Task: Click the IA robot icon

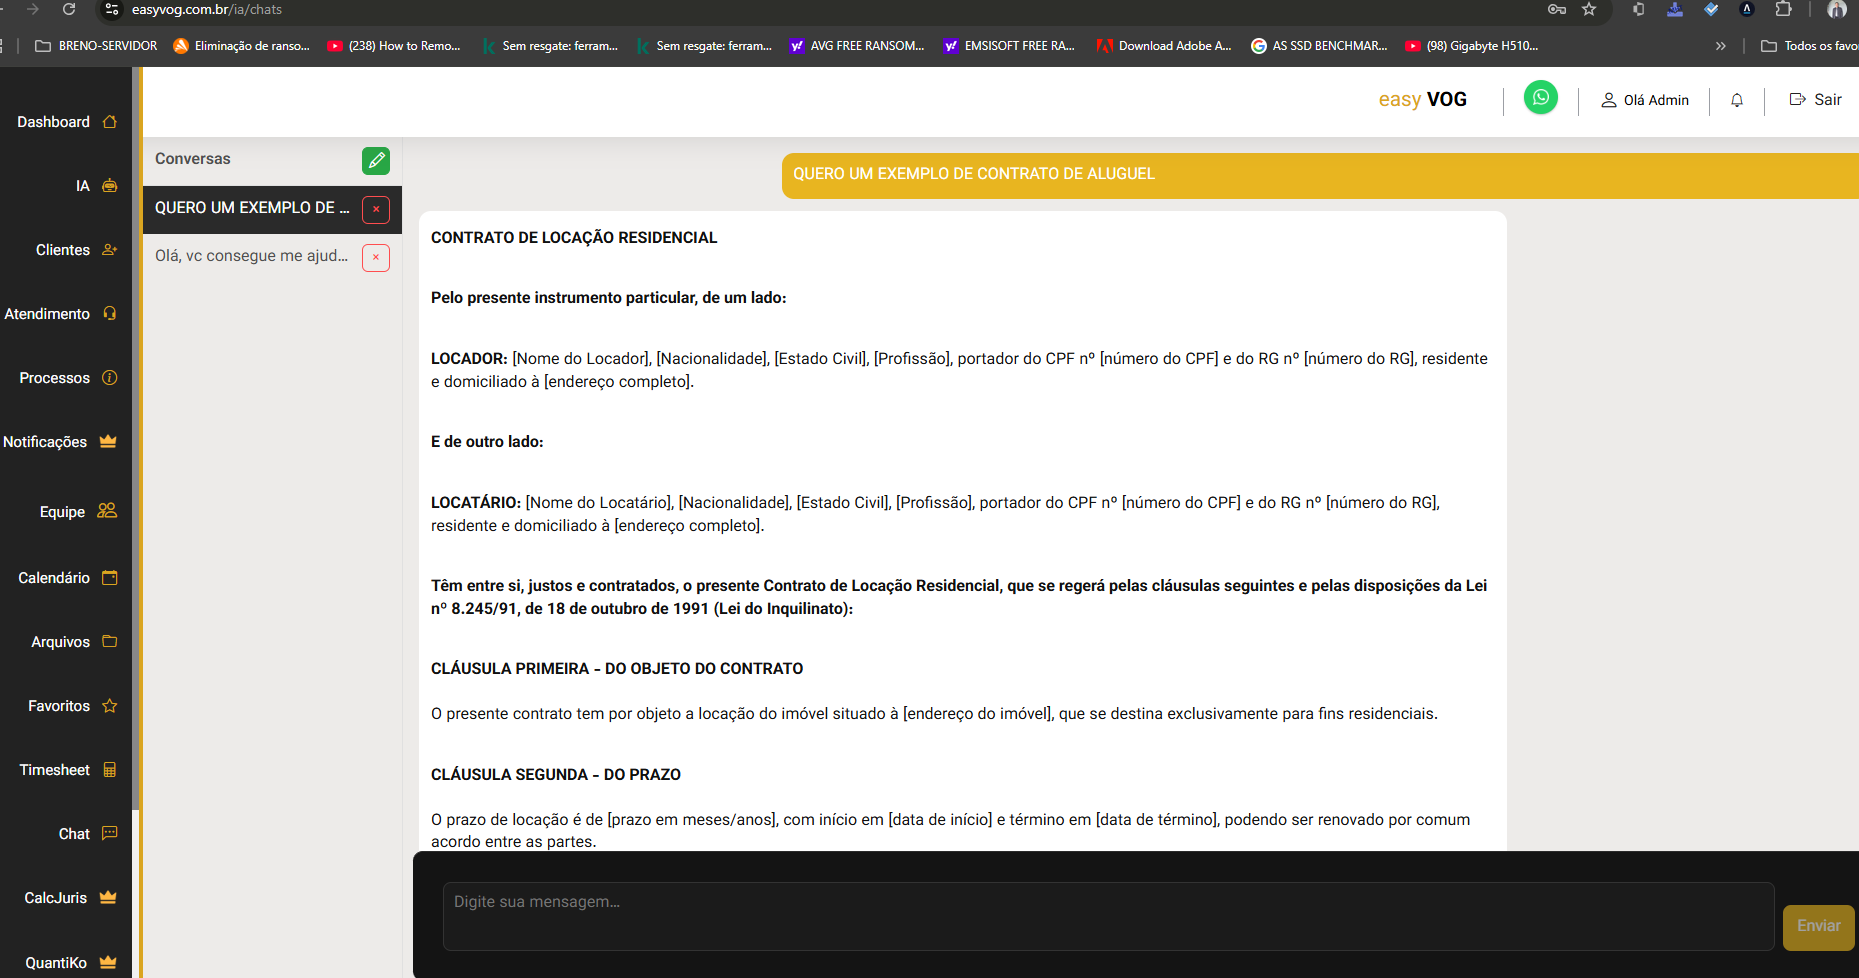Action: pyautogui.click(x=110, y=186)
